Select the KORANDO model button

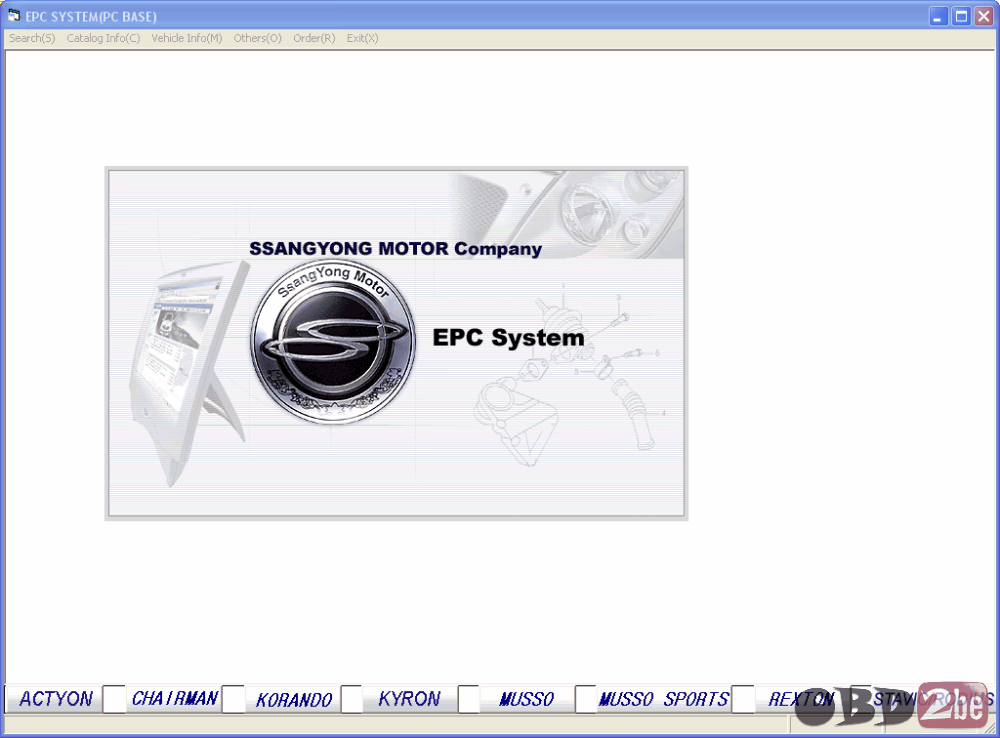click(293, 699)
